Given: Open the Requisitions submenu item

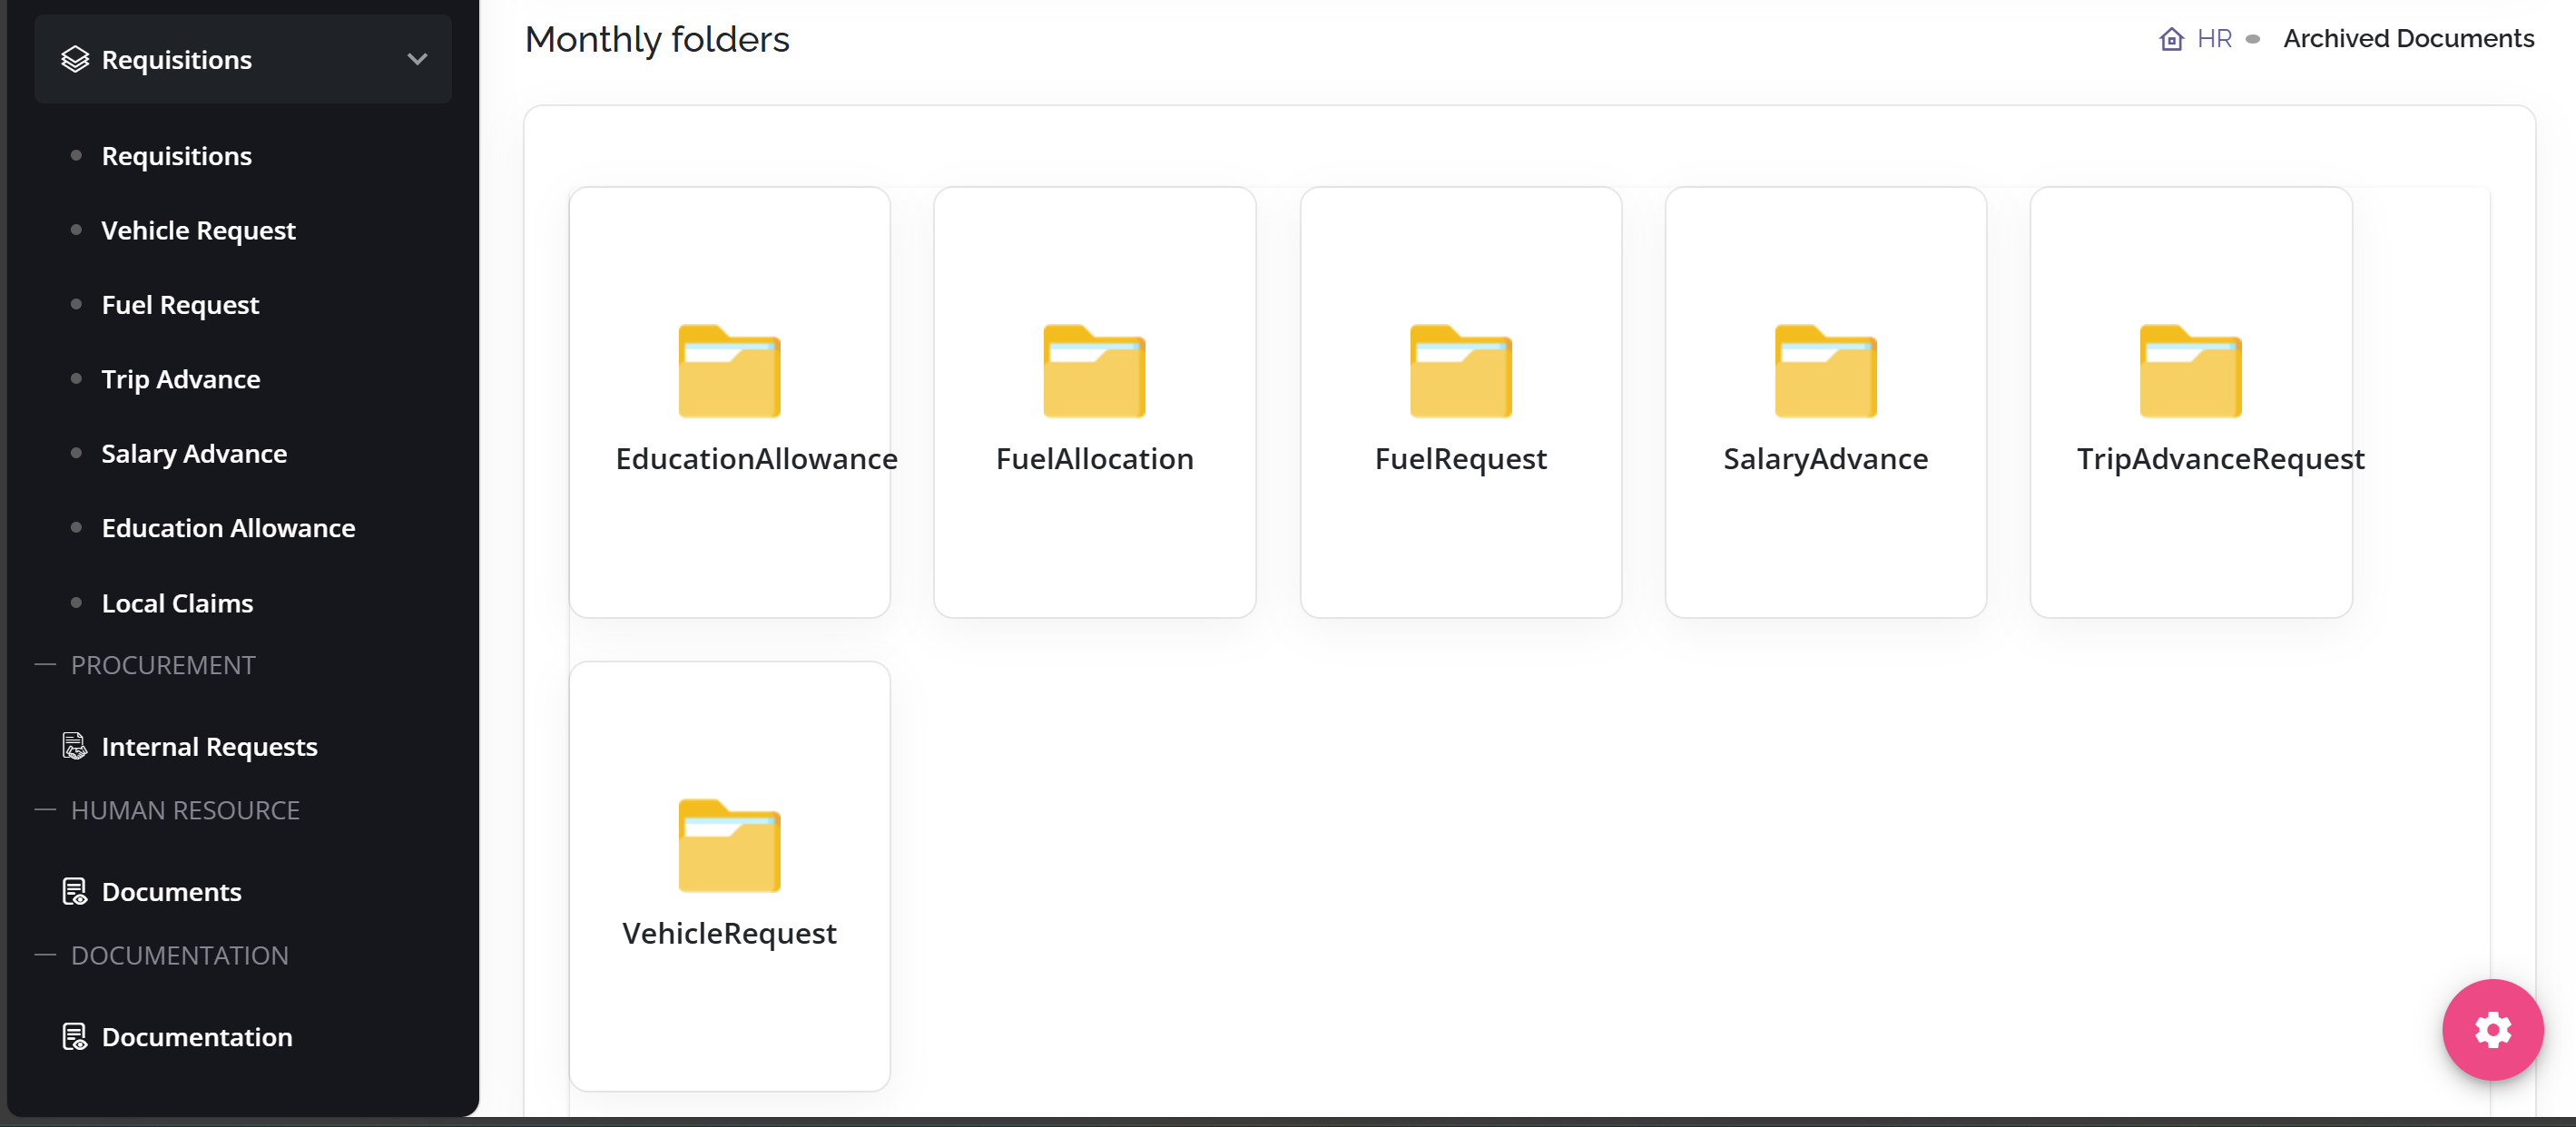Looking at the screenshot, I should coord(176,156).
